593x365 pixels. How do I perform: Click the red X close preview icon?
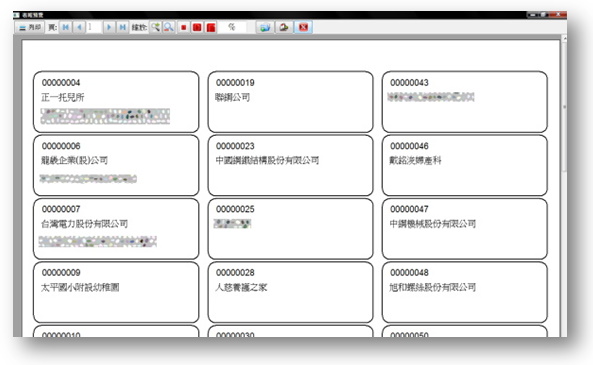[x=303, y=27]
